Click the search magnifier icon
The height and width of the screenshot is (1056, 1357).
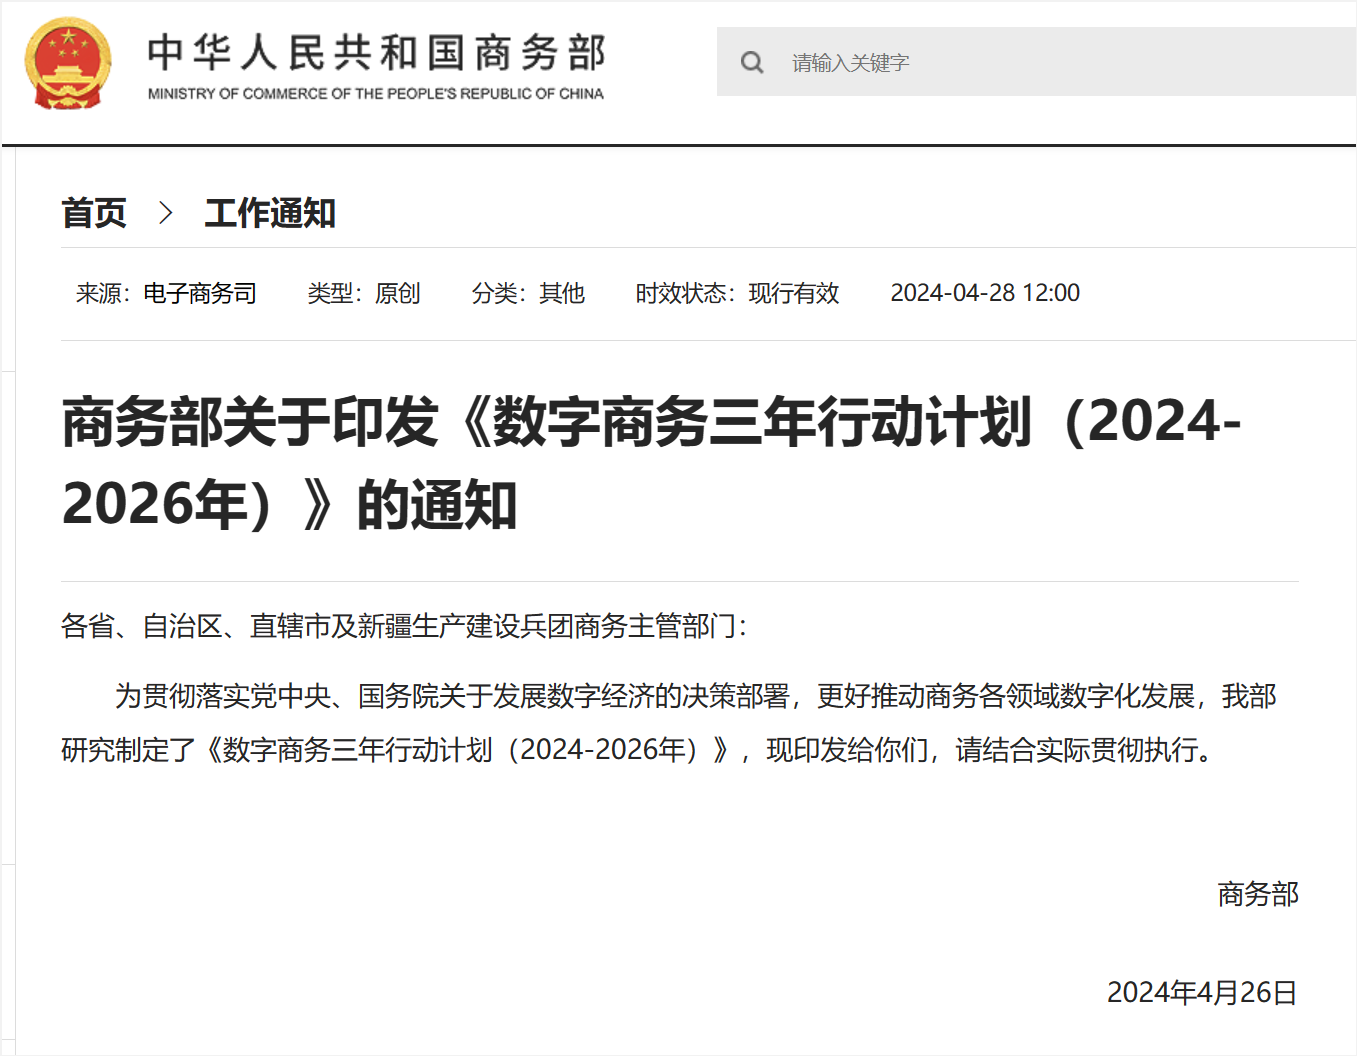tap(752, 63)
